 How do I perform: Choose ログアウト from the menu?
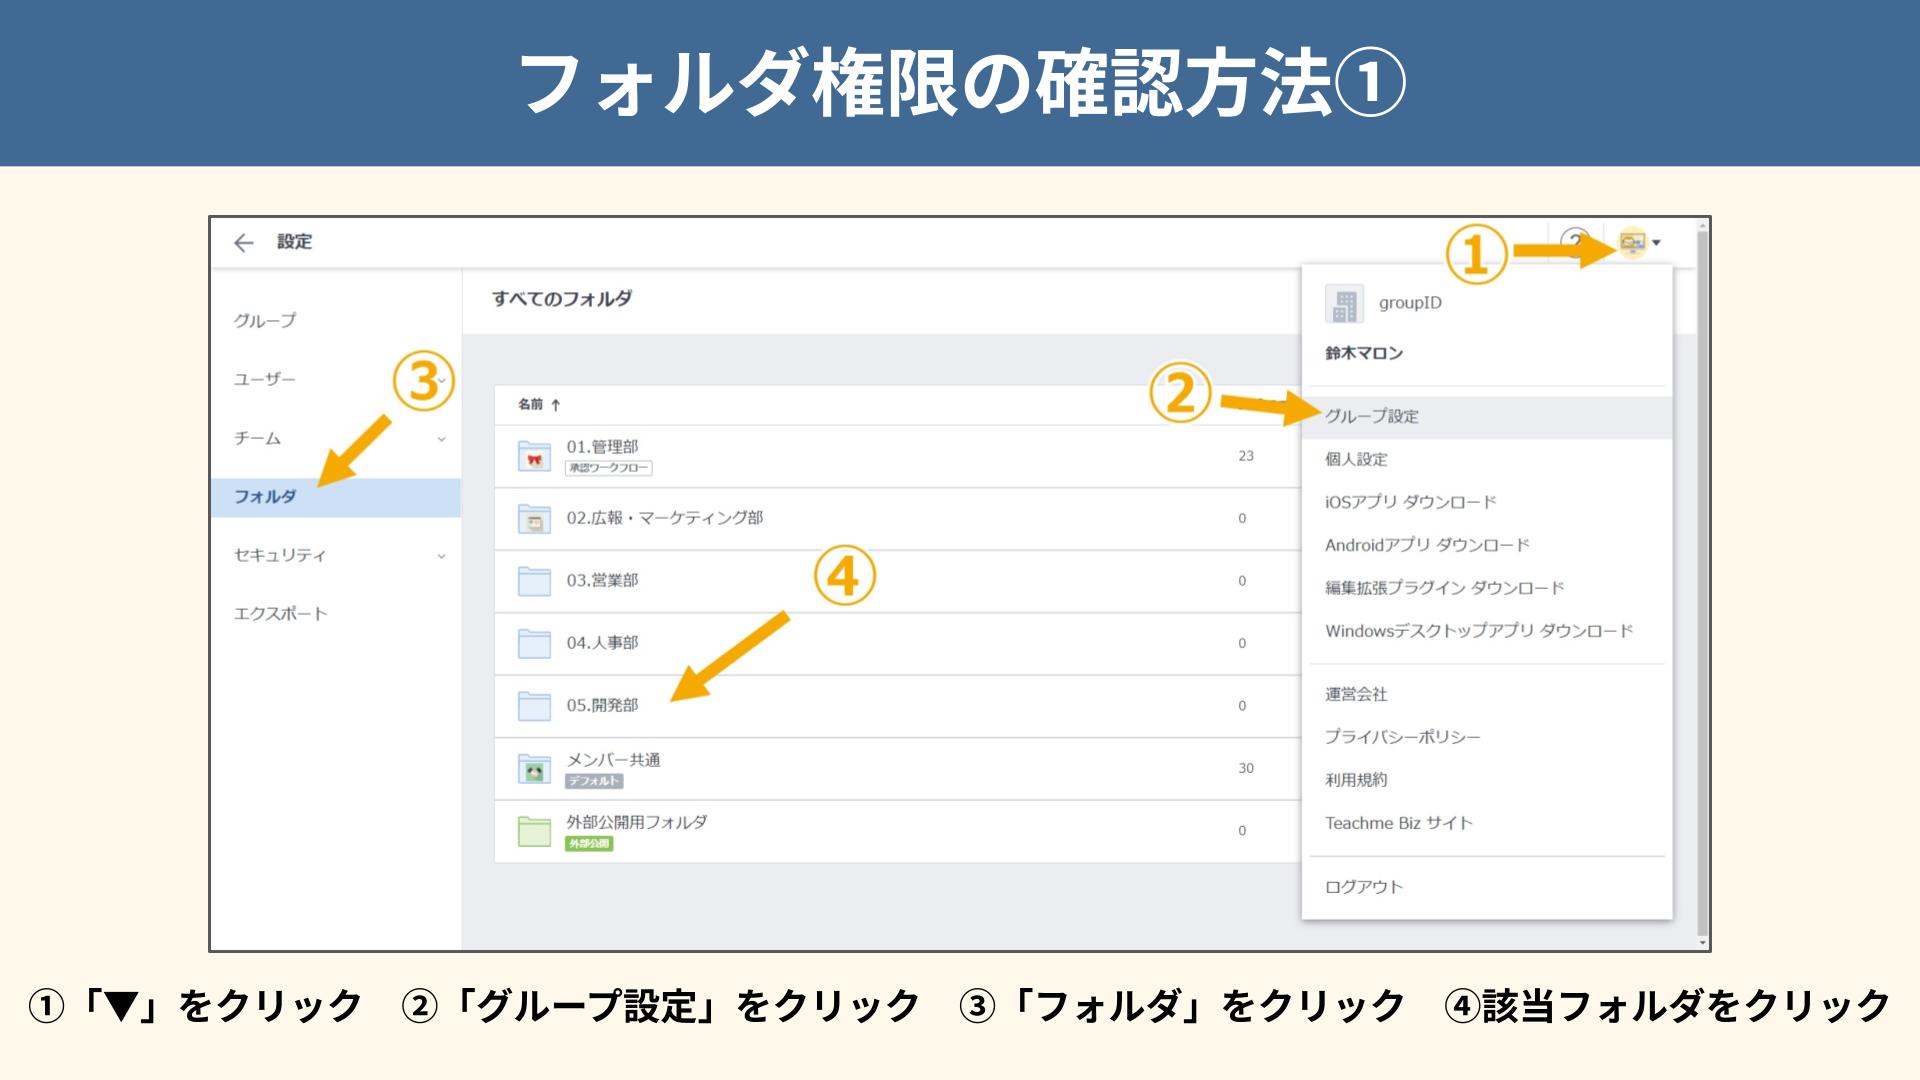coord(1363,887)
